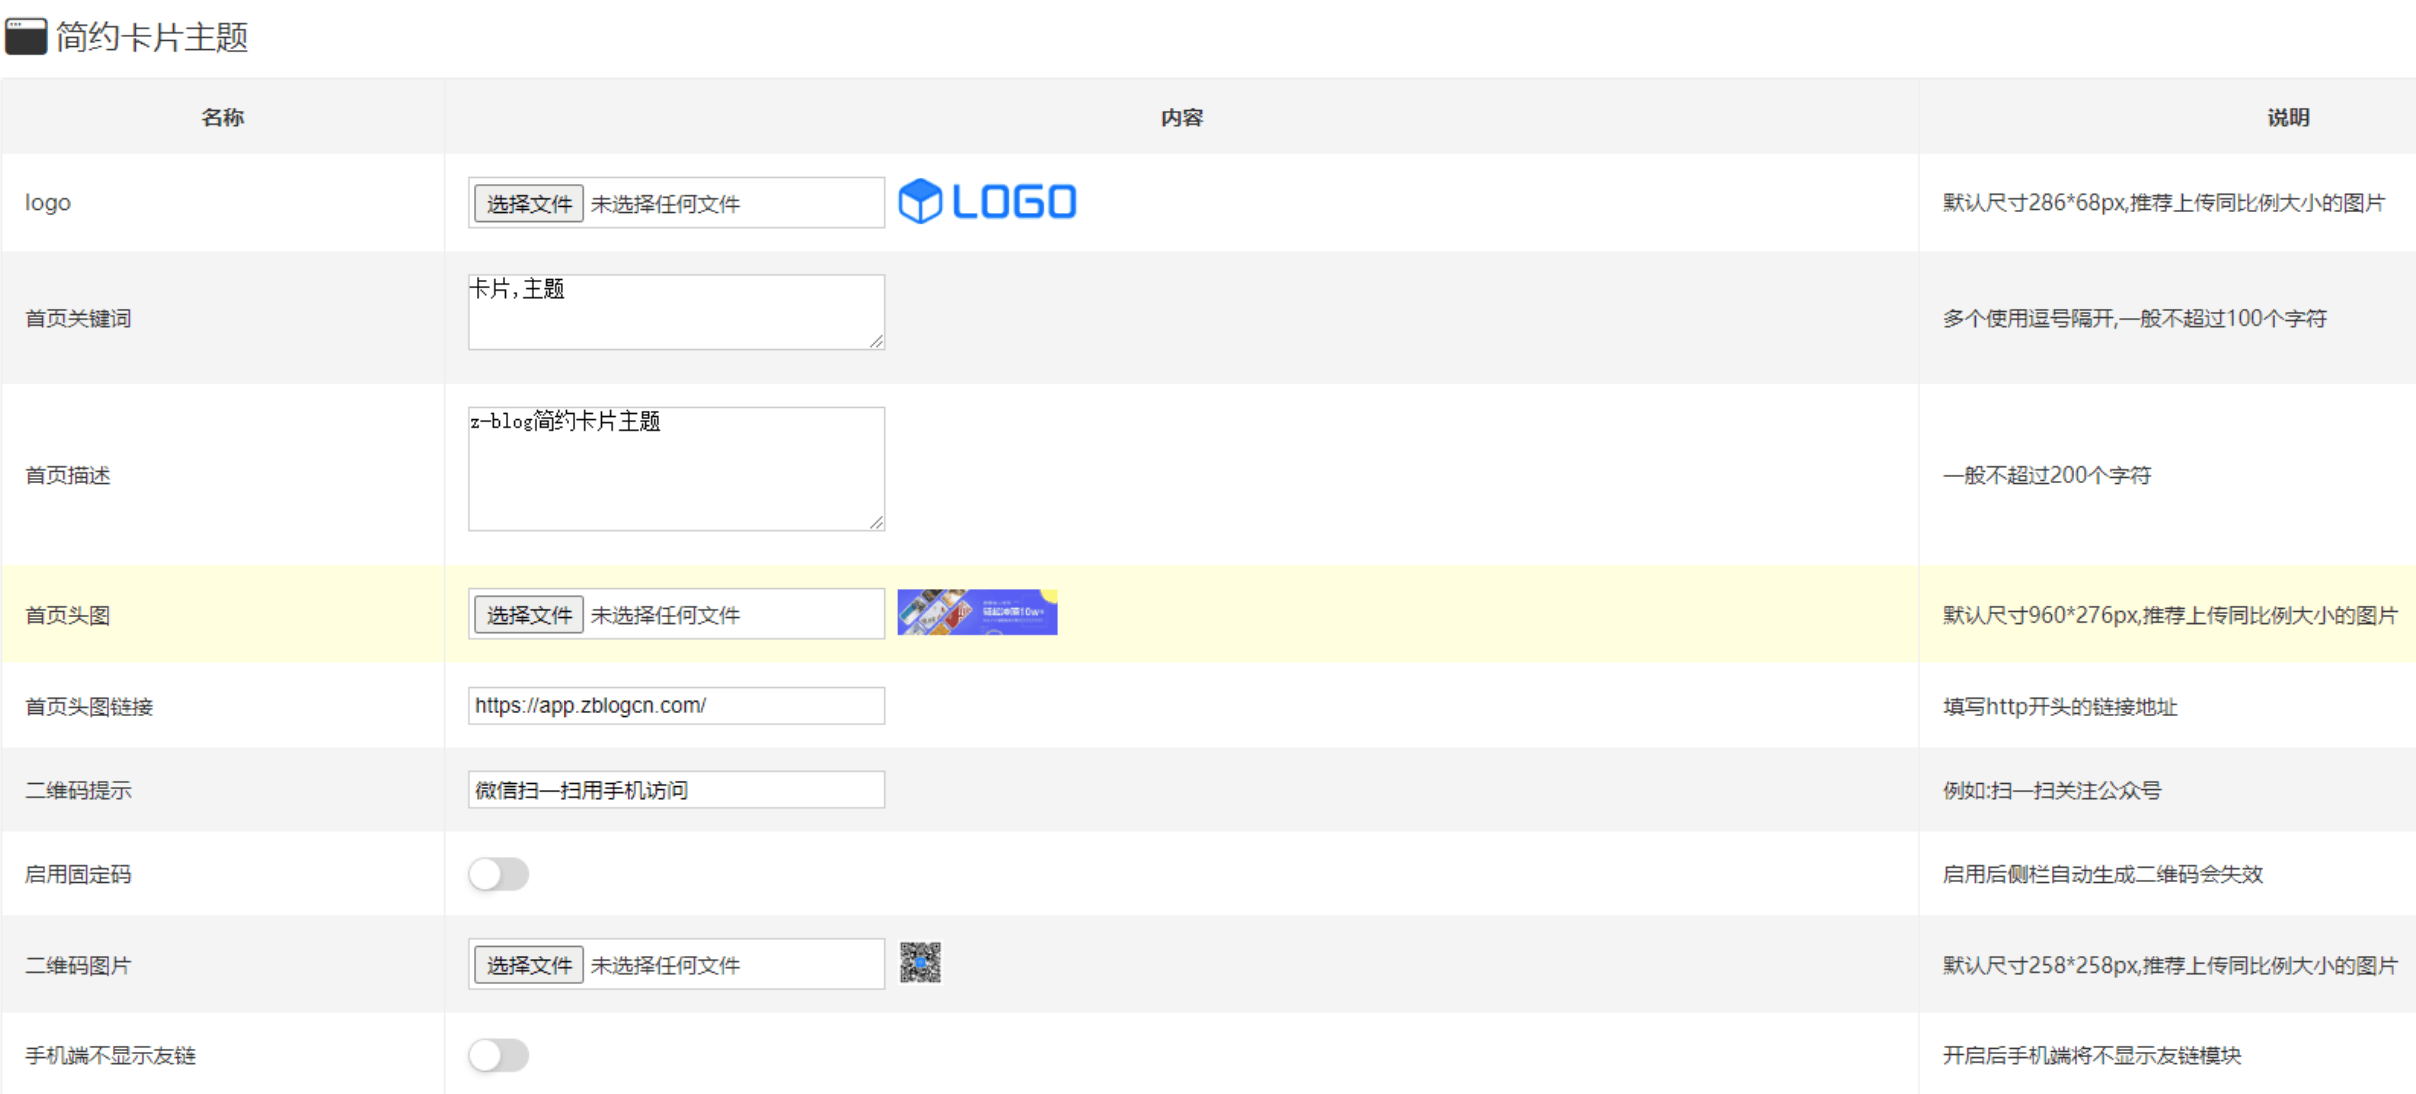Image resolution: width=2416 pixels, height=1094 pixels.
Task: Choose a file for the logo
Action: click(x=528, y=204)
